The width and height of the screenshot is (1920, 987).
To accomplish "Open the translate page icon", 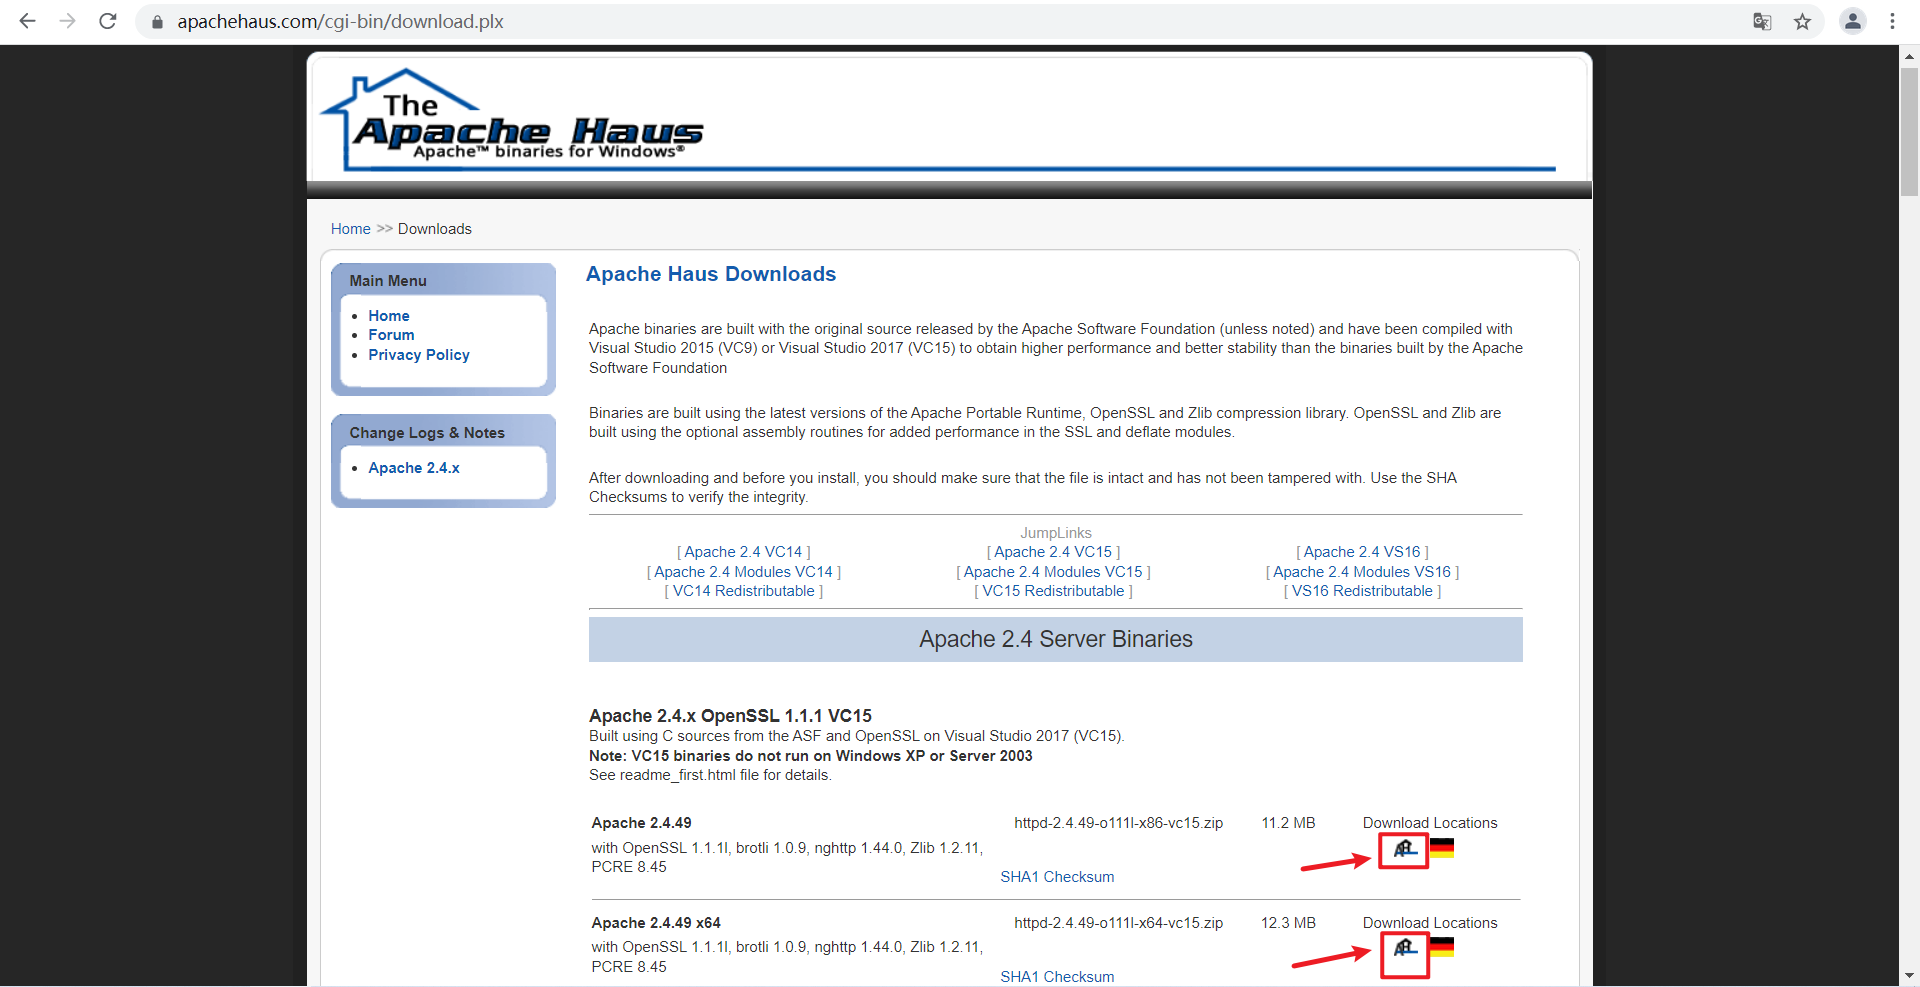I will (1762, 21).
